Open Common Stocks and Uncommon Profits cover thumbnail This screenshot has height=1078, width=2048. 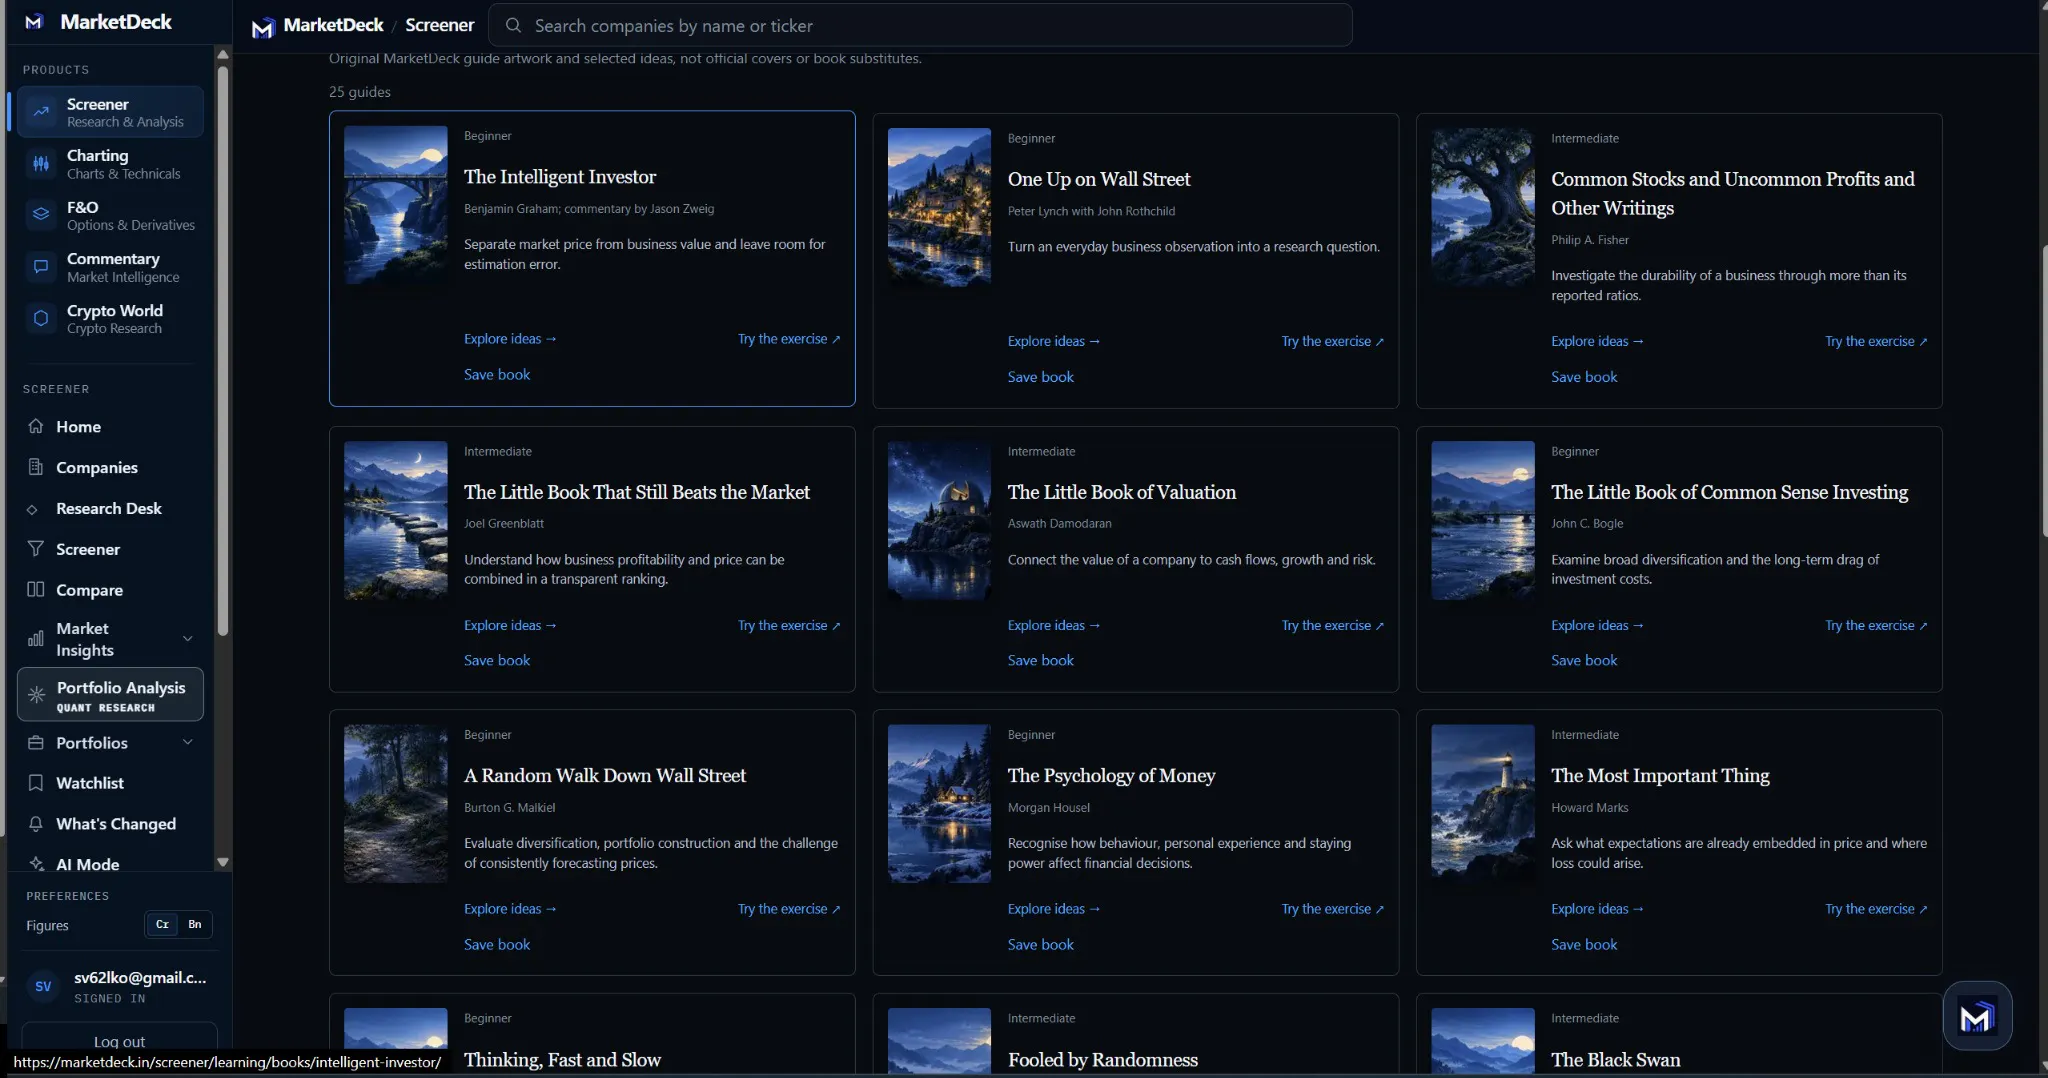click(x=1483, y=207)
